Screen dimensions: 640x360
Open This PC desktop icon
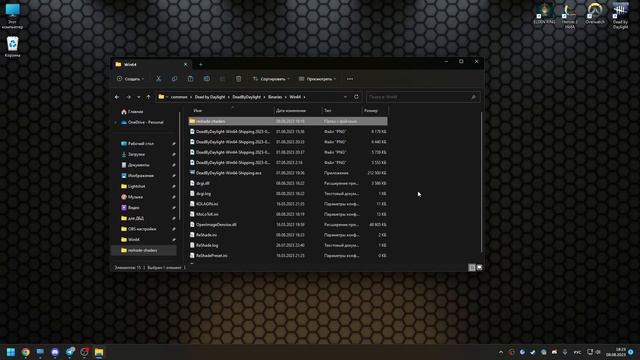click(13, 16)
